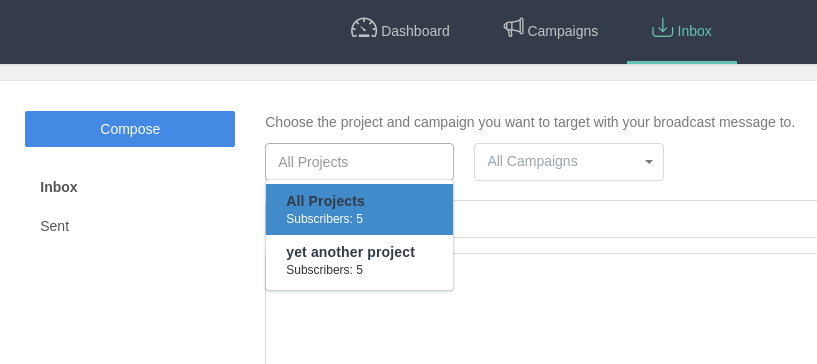This screenshot has height=364, width=817.
Task: Click the Campaigns megaphone icon
Action: (x=513, y=28)
